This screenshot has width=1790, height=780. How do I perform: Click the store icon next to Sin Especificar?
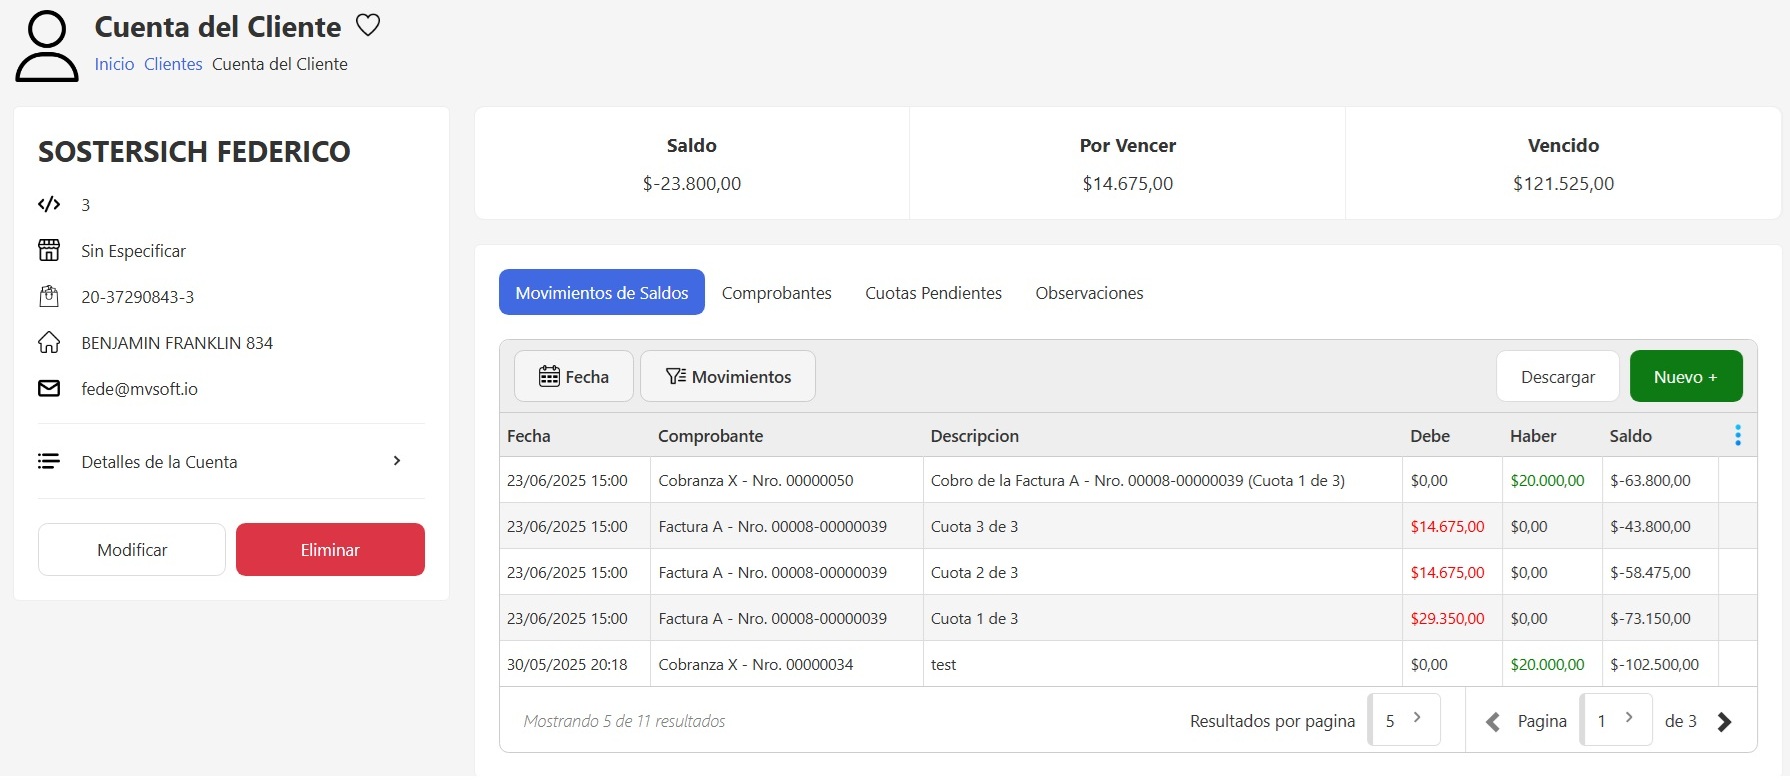point(49,251)
